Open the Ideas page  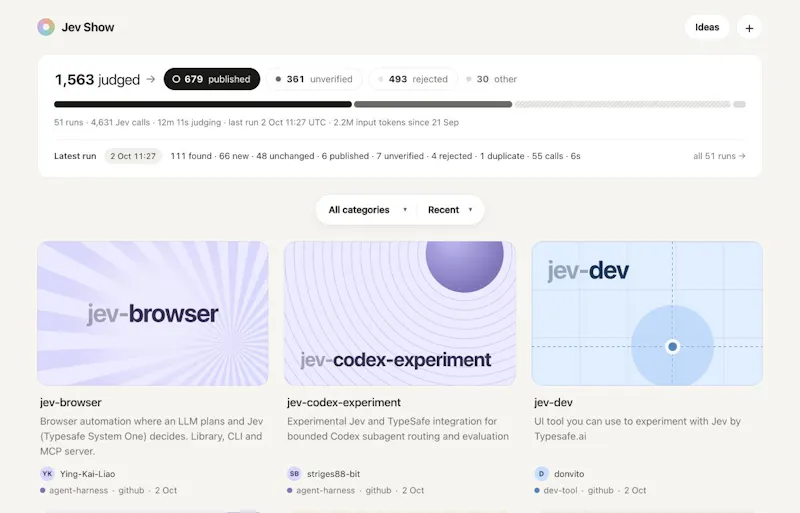point(707,28)
